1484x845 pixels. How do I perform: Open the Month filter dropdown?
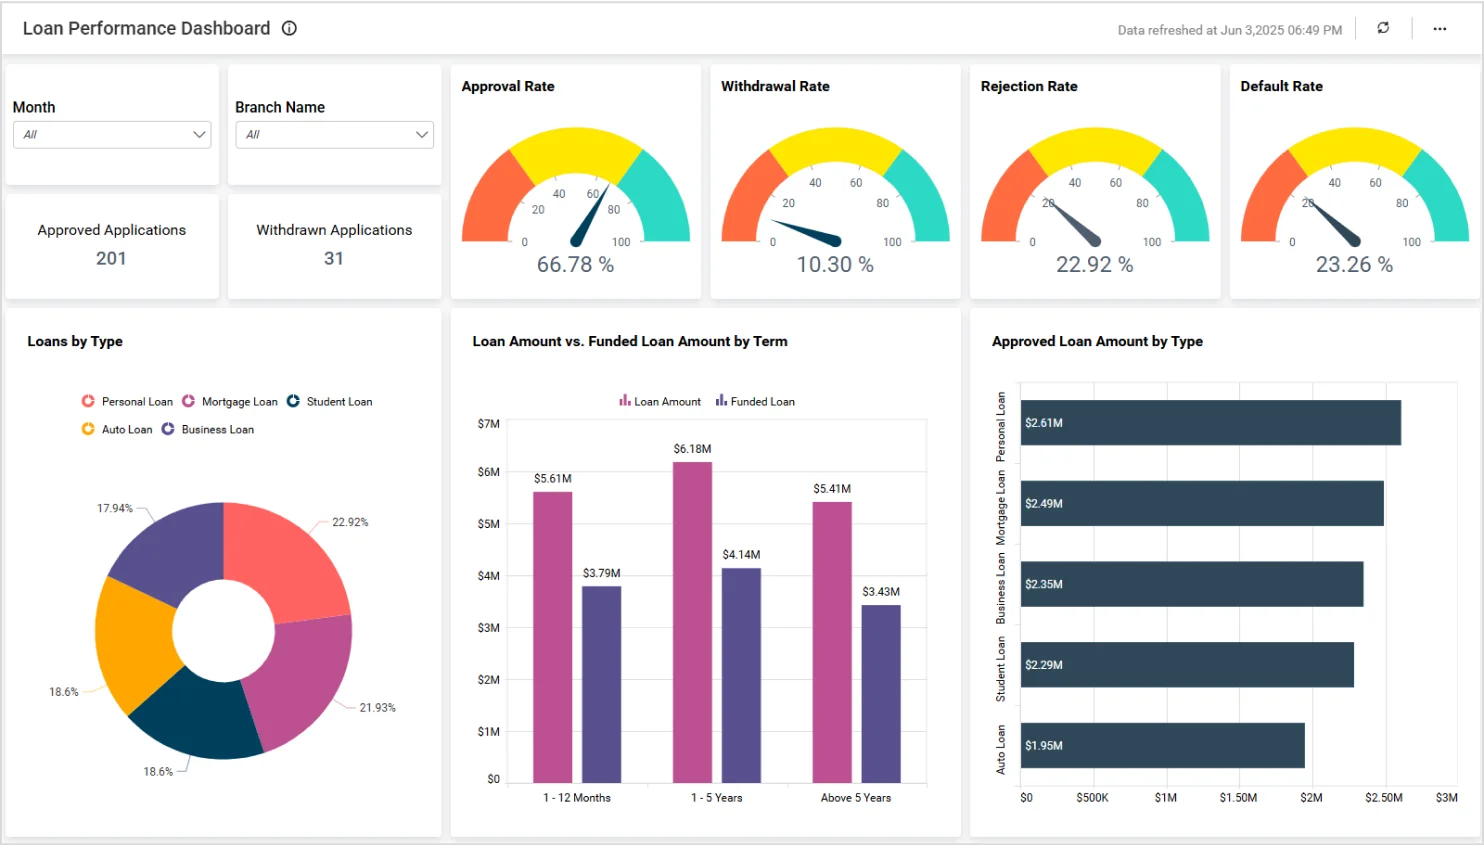click(111, 135)
